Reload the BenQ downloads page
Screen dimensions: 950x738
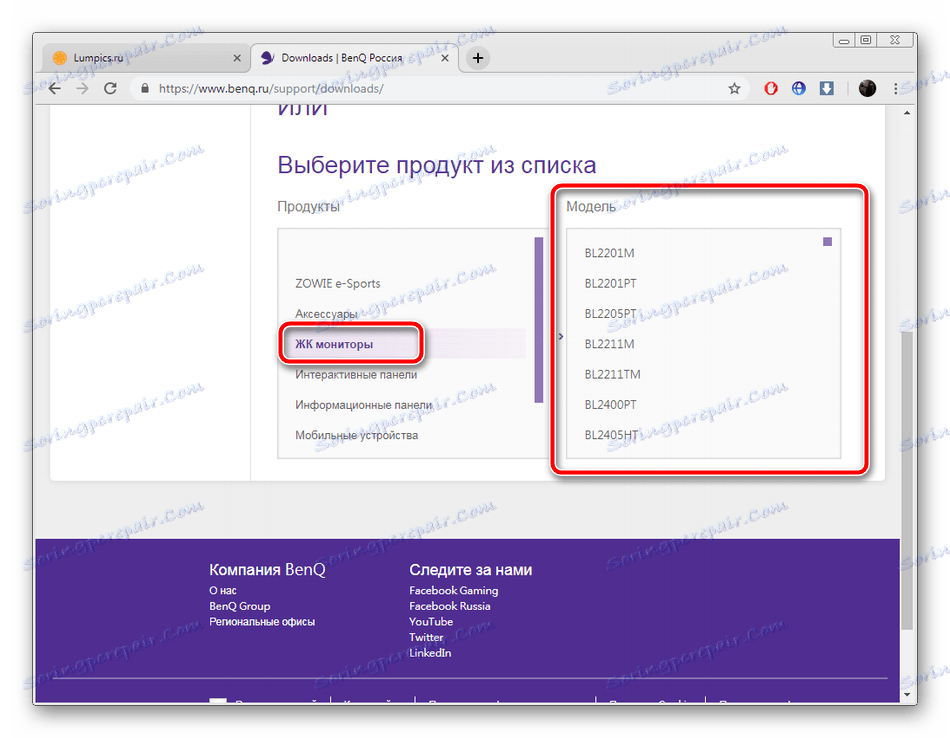111,88
